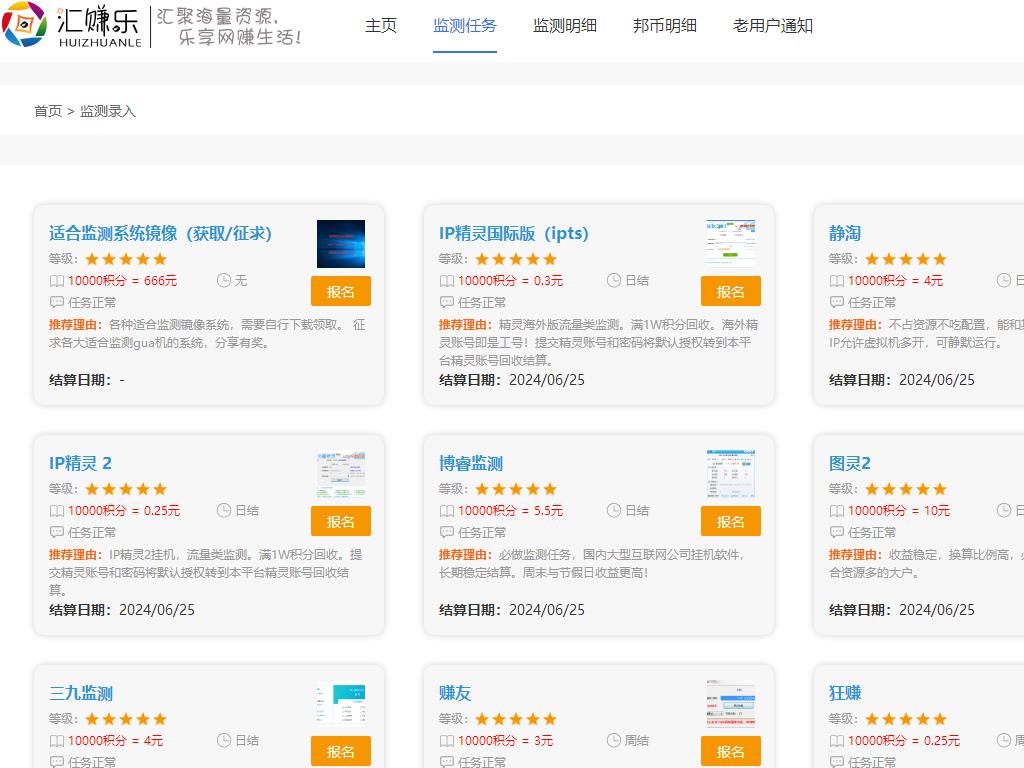Screen dimensions: 1024x768
Task: Click the clock icon in 三九监测 card
Action: [x=224, y=740]
